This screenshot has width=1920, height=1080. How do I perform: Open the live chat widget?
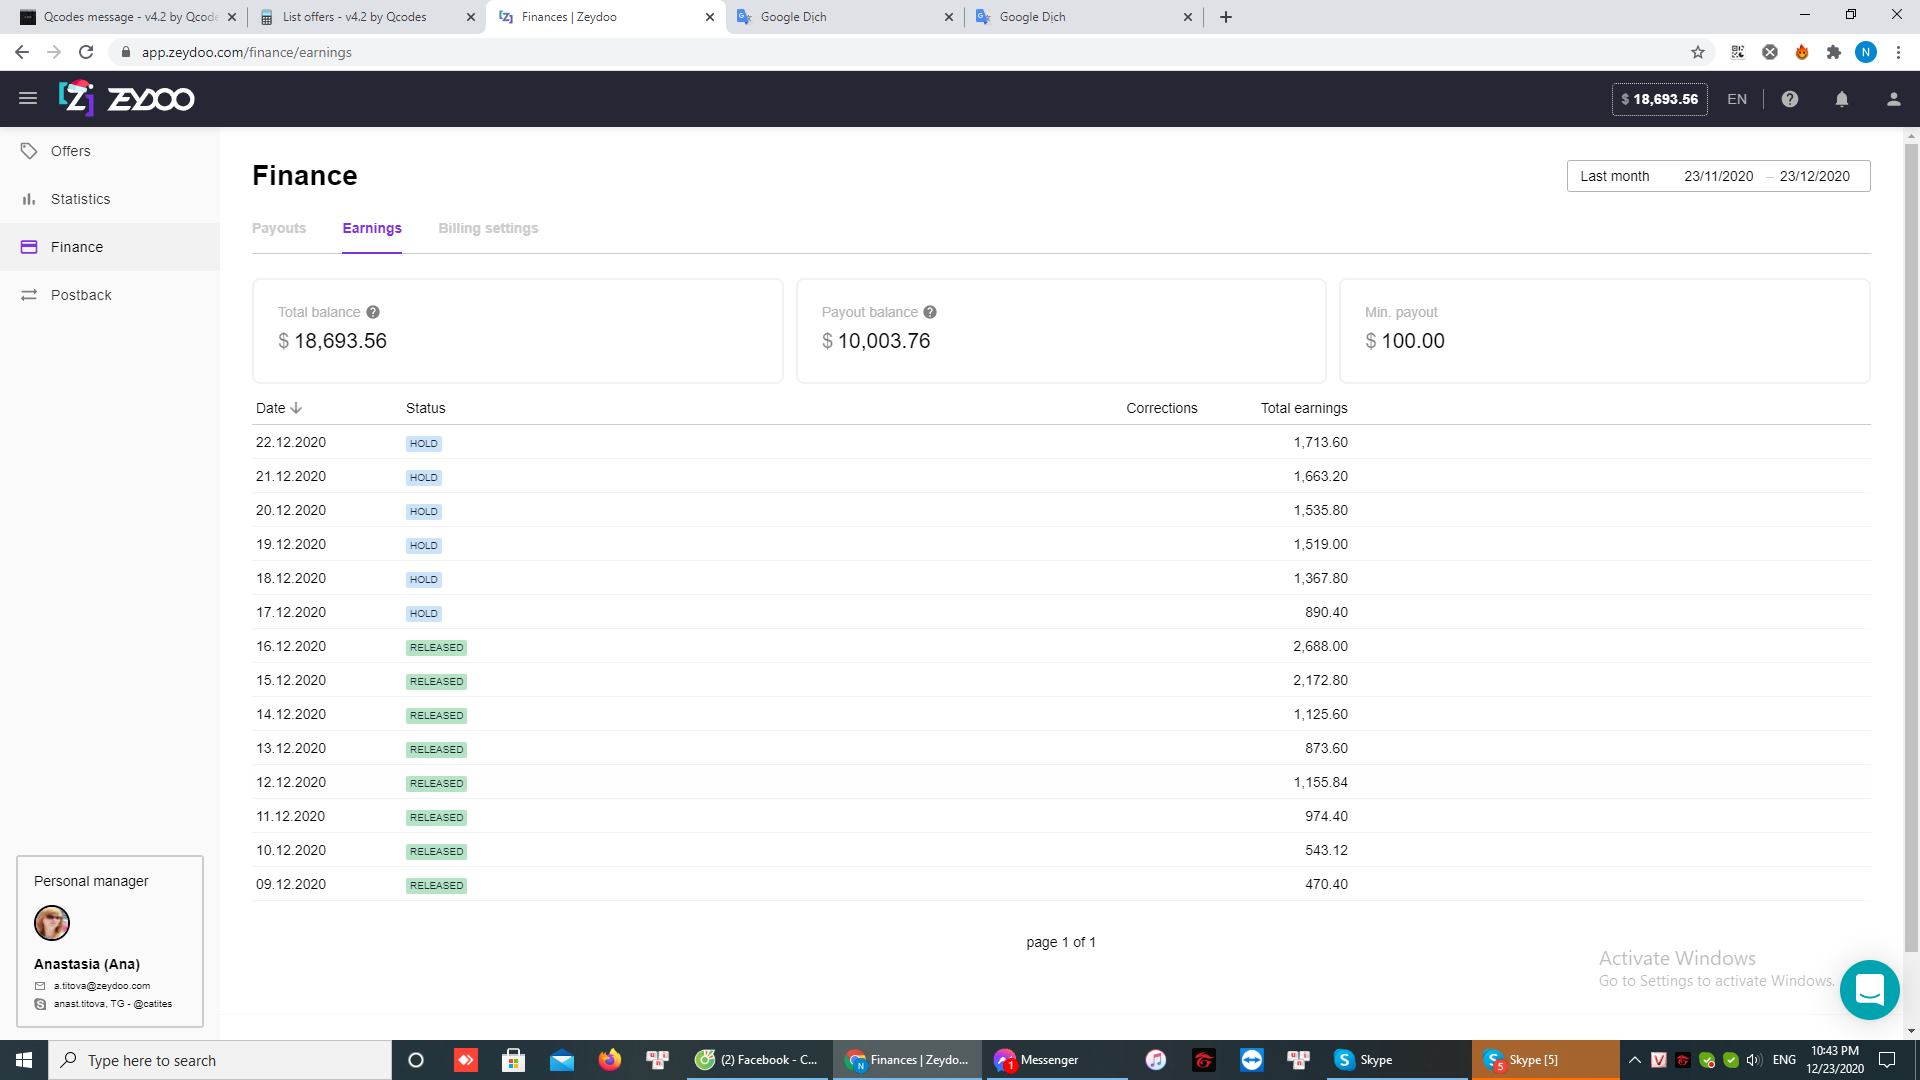tap(1869, 989)
